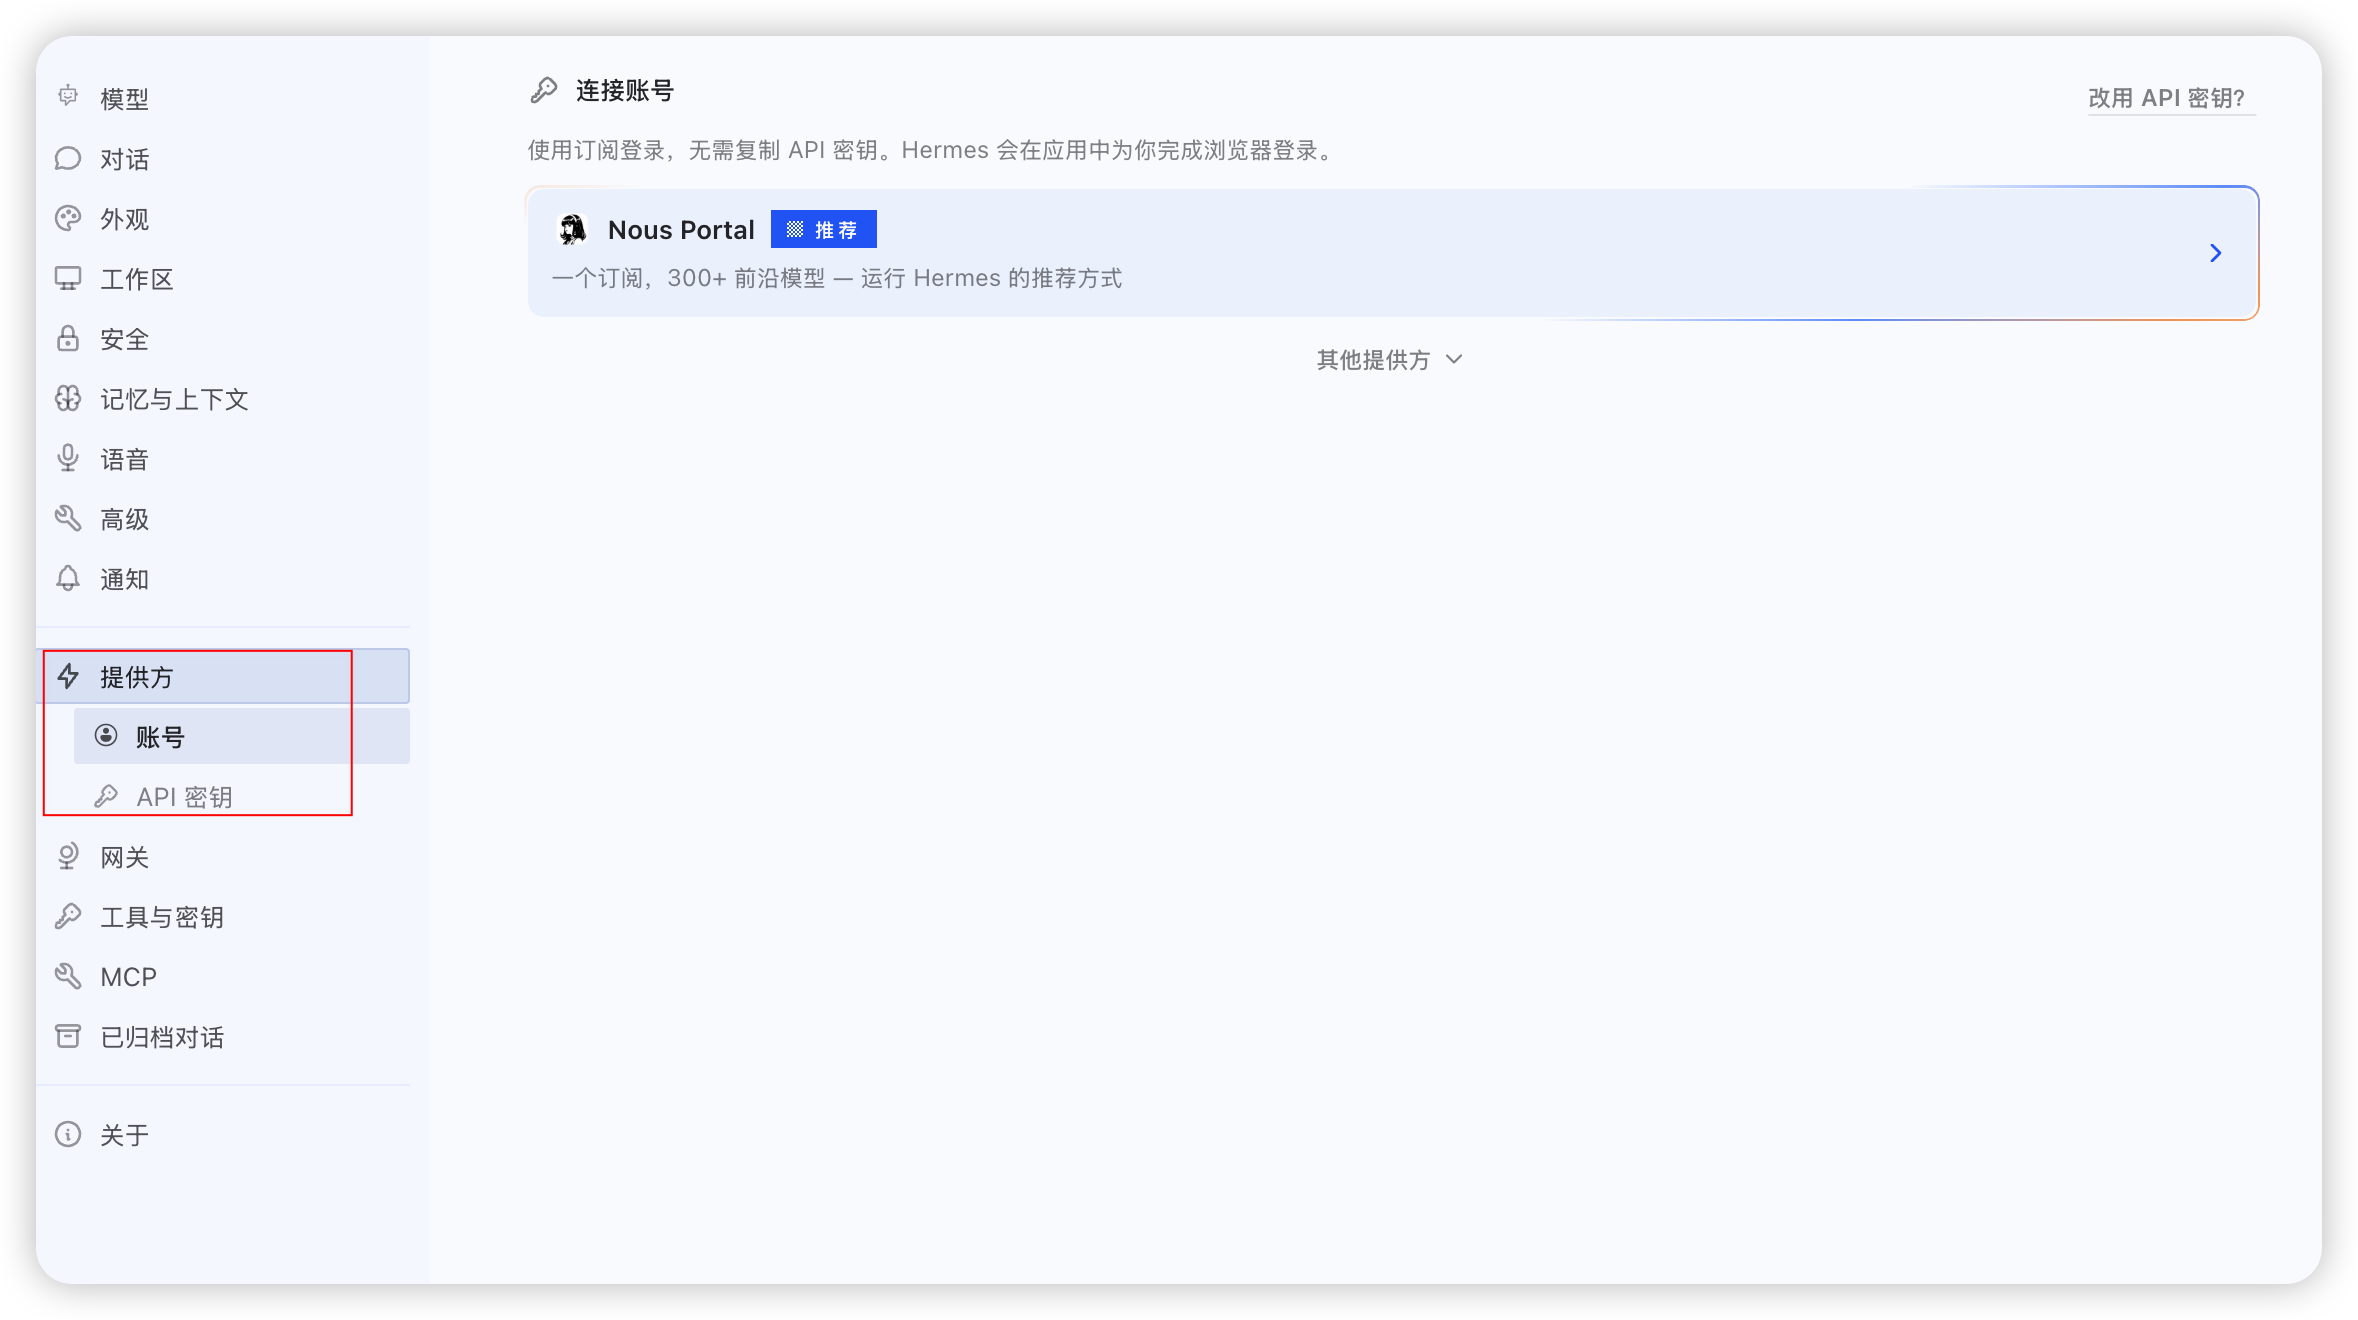Click the Nous Portal provider title
The height and width of the screenshot is (1320, 2358).
pos(681,230)
